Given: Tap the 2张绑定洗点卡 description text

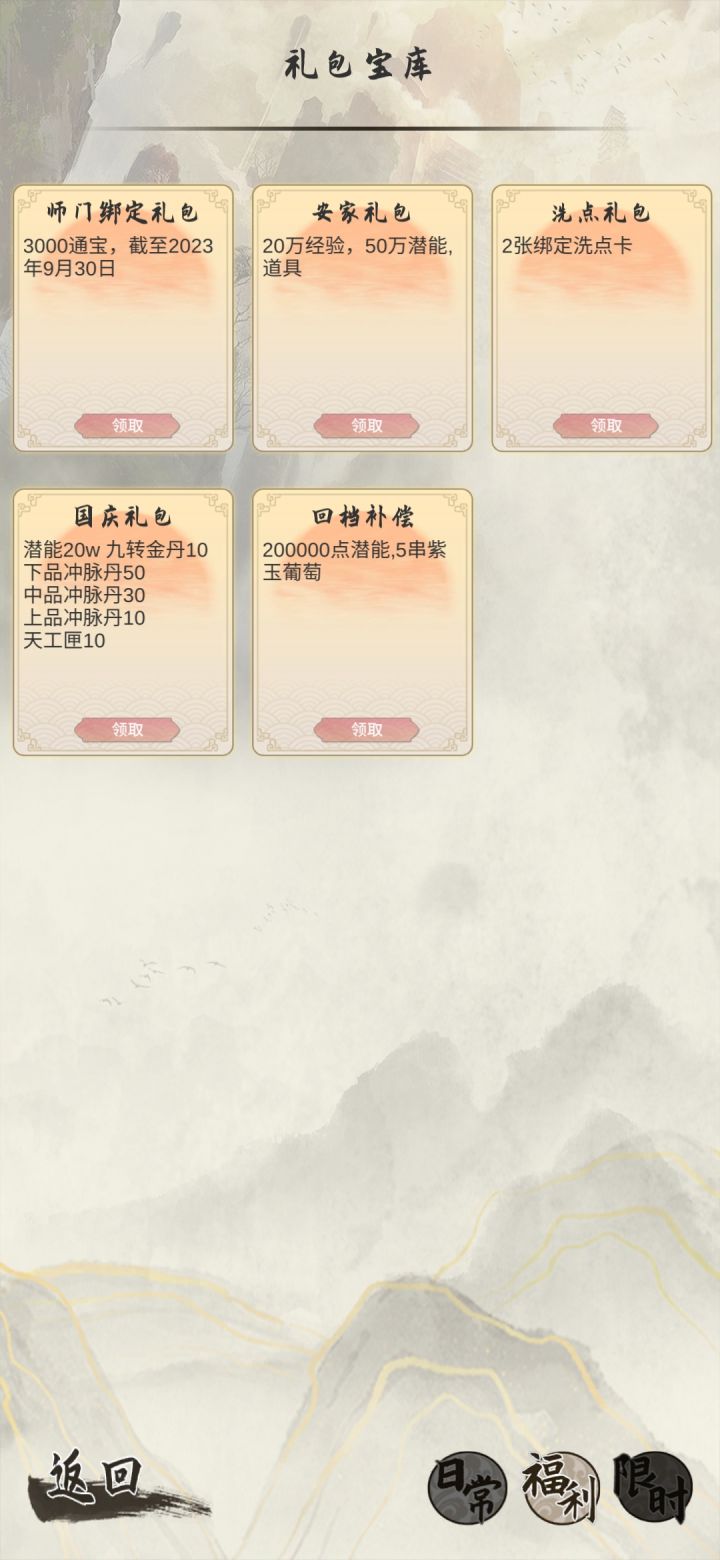Looking at the screenshot, I should 567,245.
